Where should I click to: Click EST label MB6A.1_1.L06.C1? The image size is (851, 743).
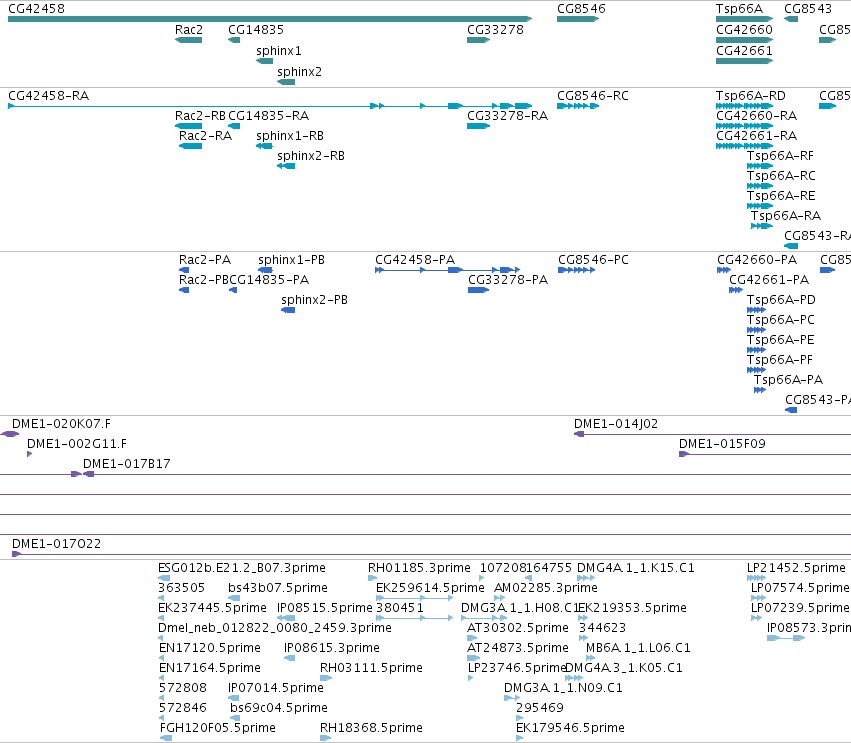[638, 649]
